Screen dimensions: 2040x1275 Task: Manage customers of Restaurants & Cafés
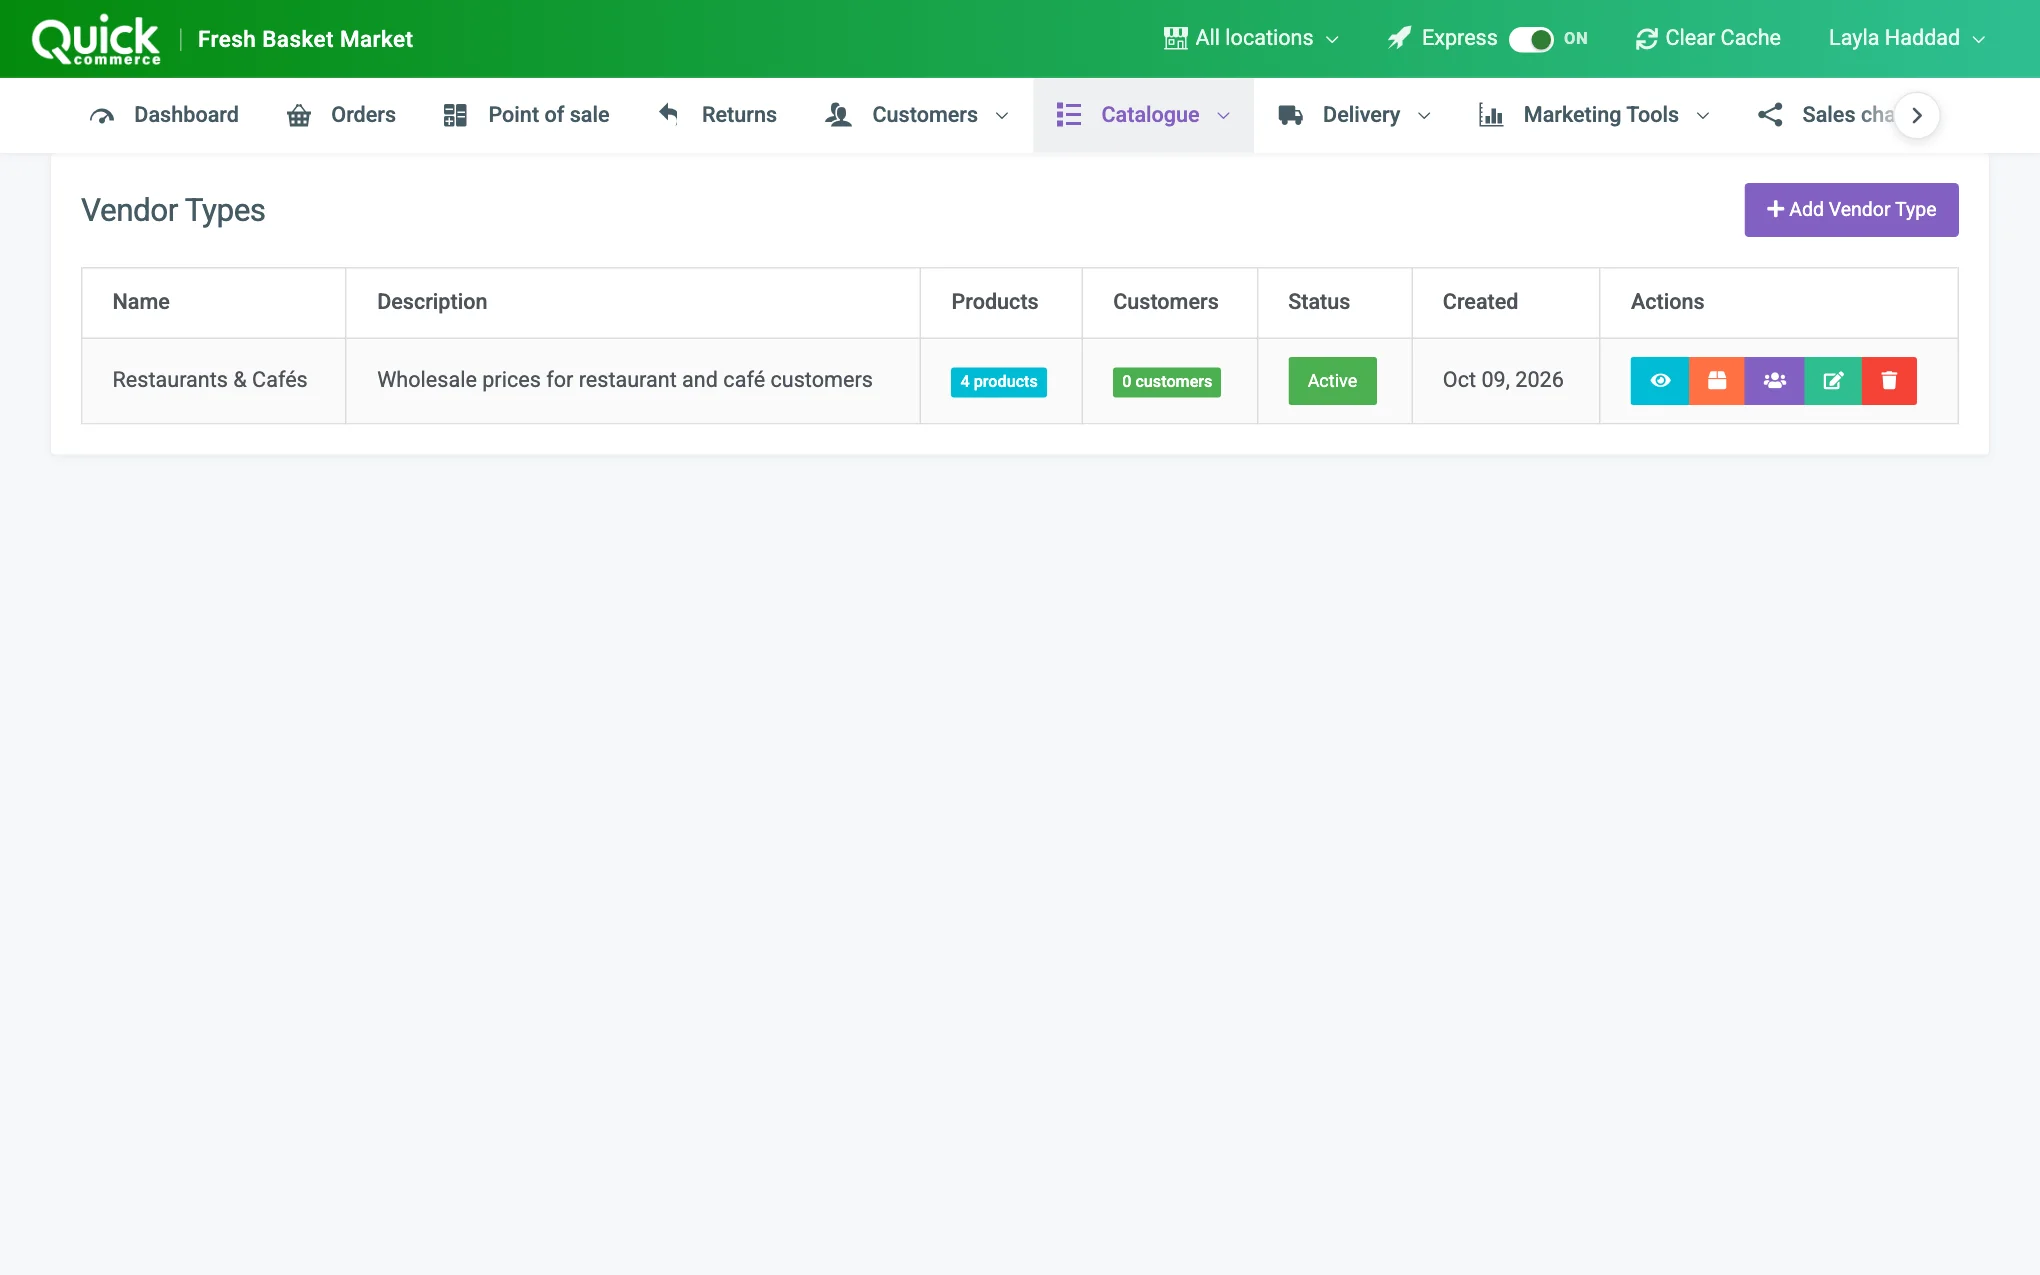(1774, 381)
